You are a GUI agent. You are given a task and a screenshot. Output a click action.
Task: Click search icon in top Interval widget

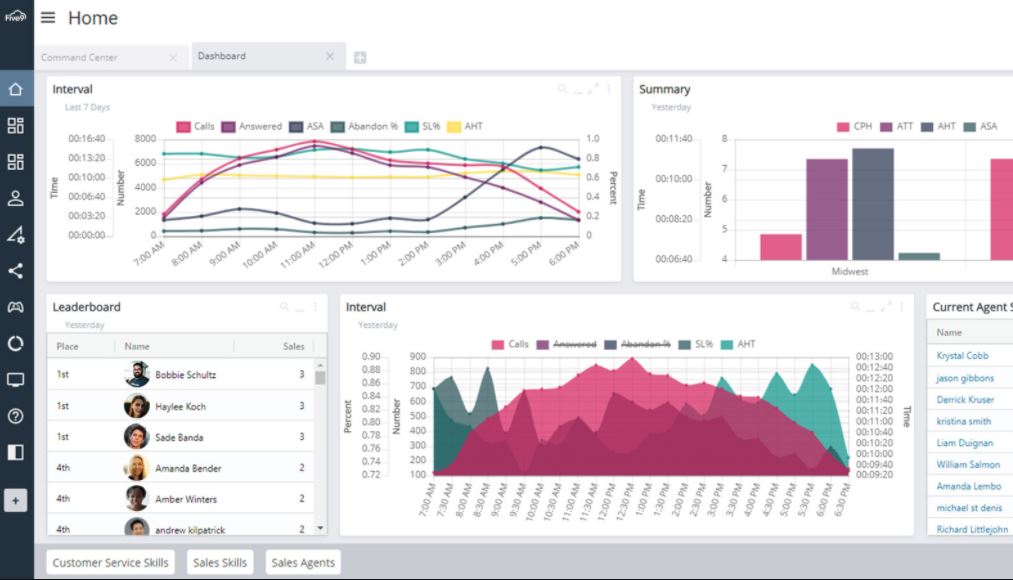click(x=562, y=88)
